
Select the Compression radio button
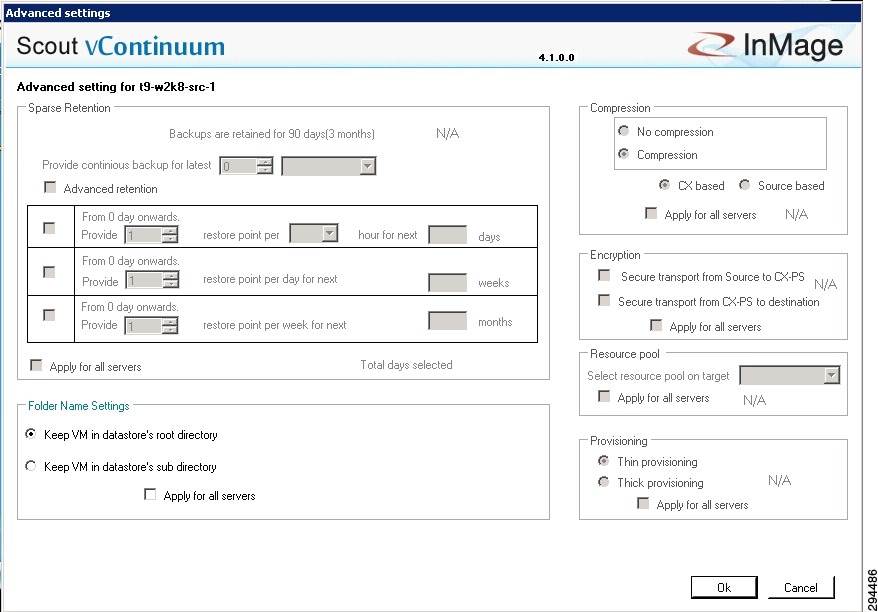pos(623,153)
